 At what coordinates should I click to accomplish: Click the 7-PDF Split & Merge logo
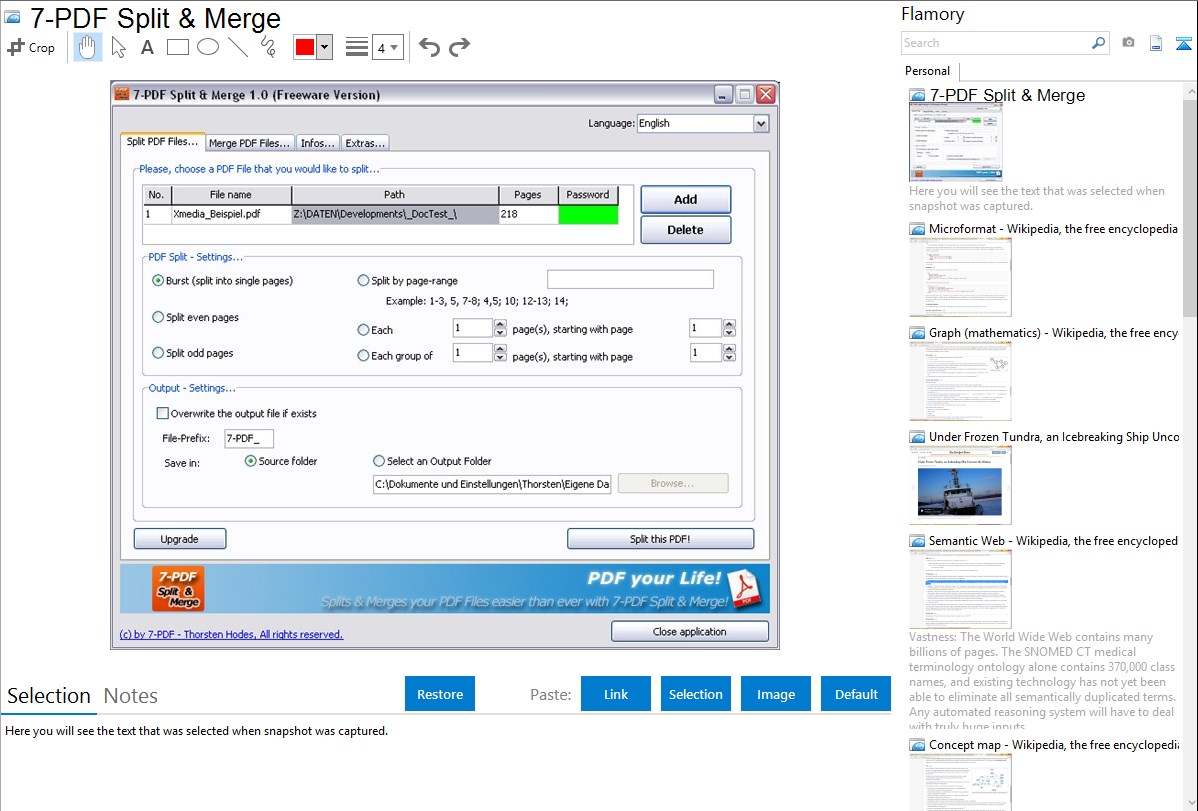178,589
